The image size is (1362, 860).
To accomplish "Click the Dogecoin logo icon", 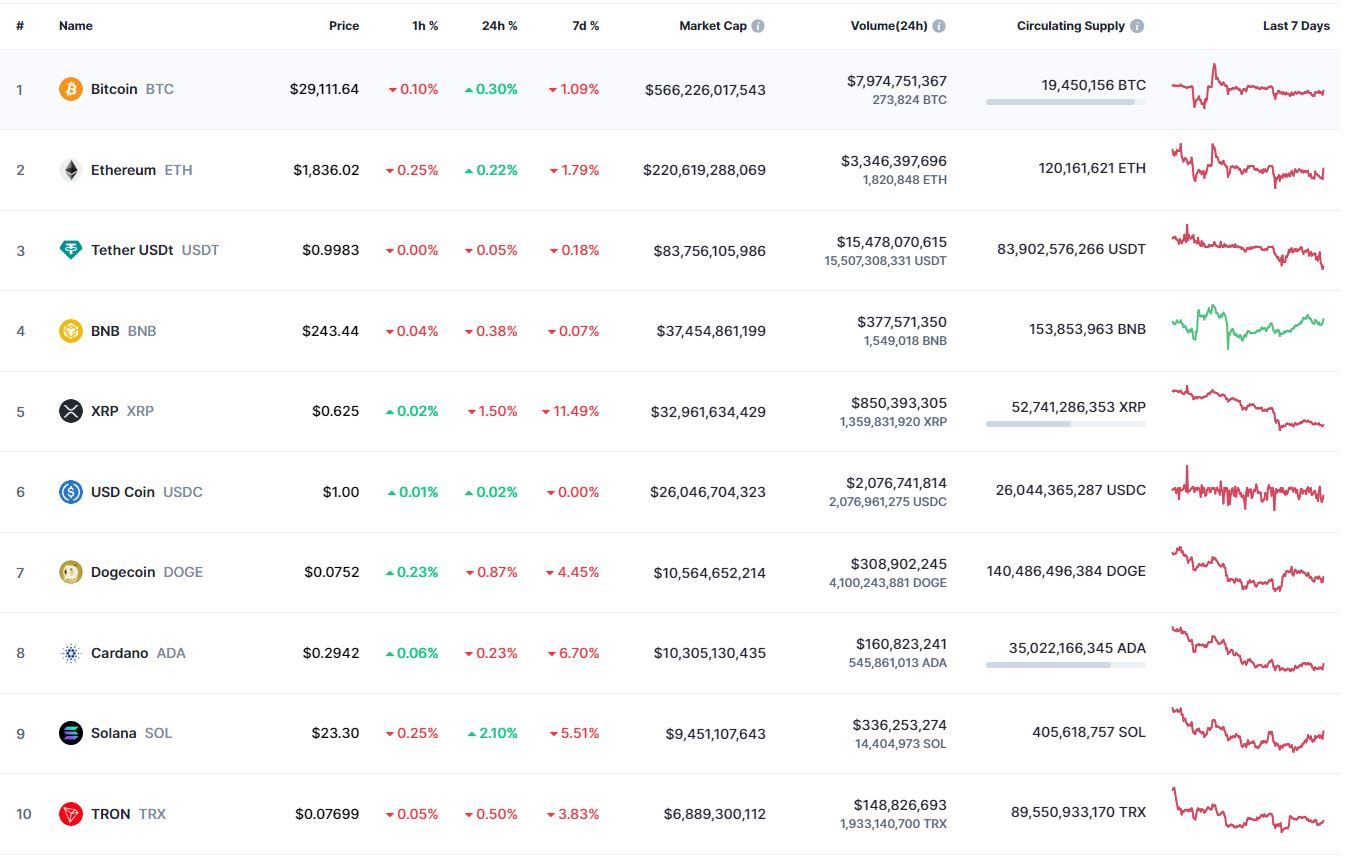I will (x=70, y=572).
